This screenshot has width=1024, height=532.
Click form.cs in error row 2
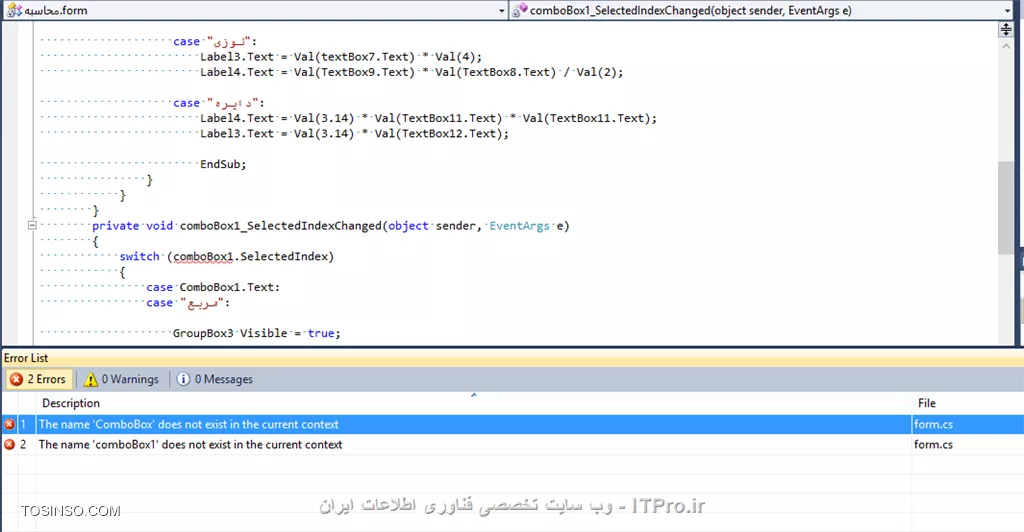pyautogui.click(x=933, y=445)
